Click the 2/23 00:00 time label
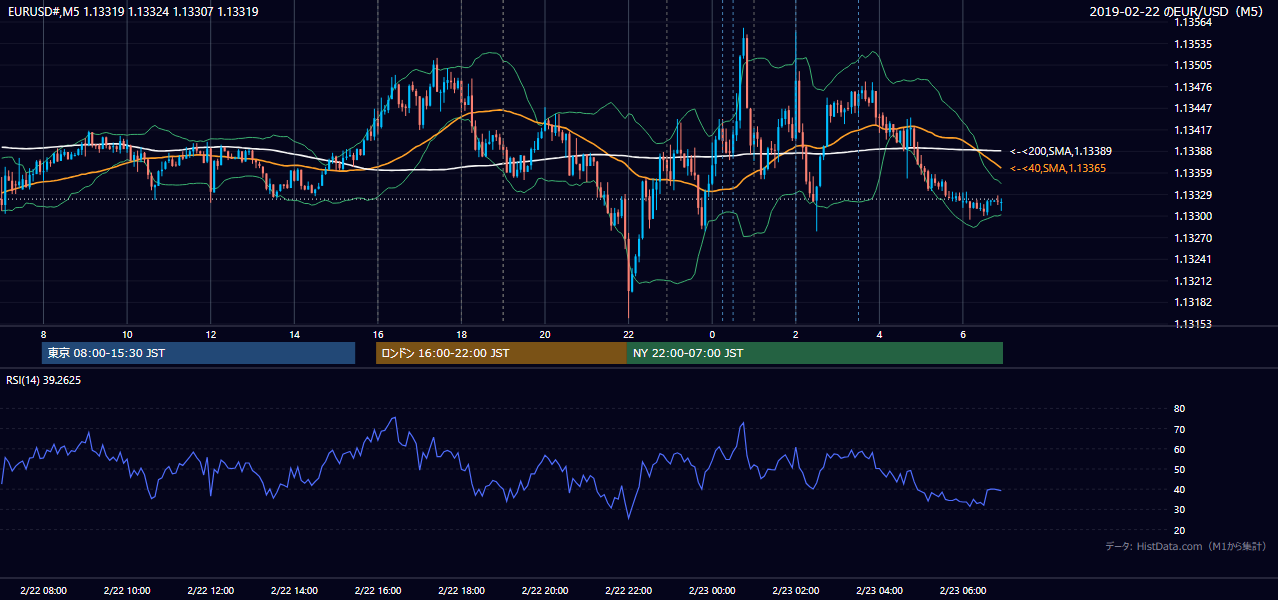This screenshot has height=600, width=1278. 712,591
